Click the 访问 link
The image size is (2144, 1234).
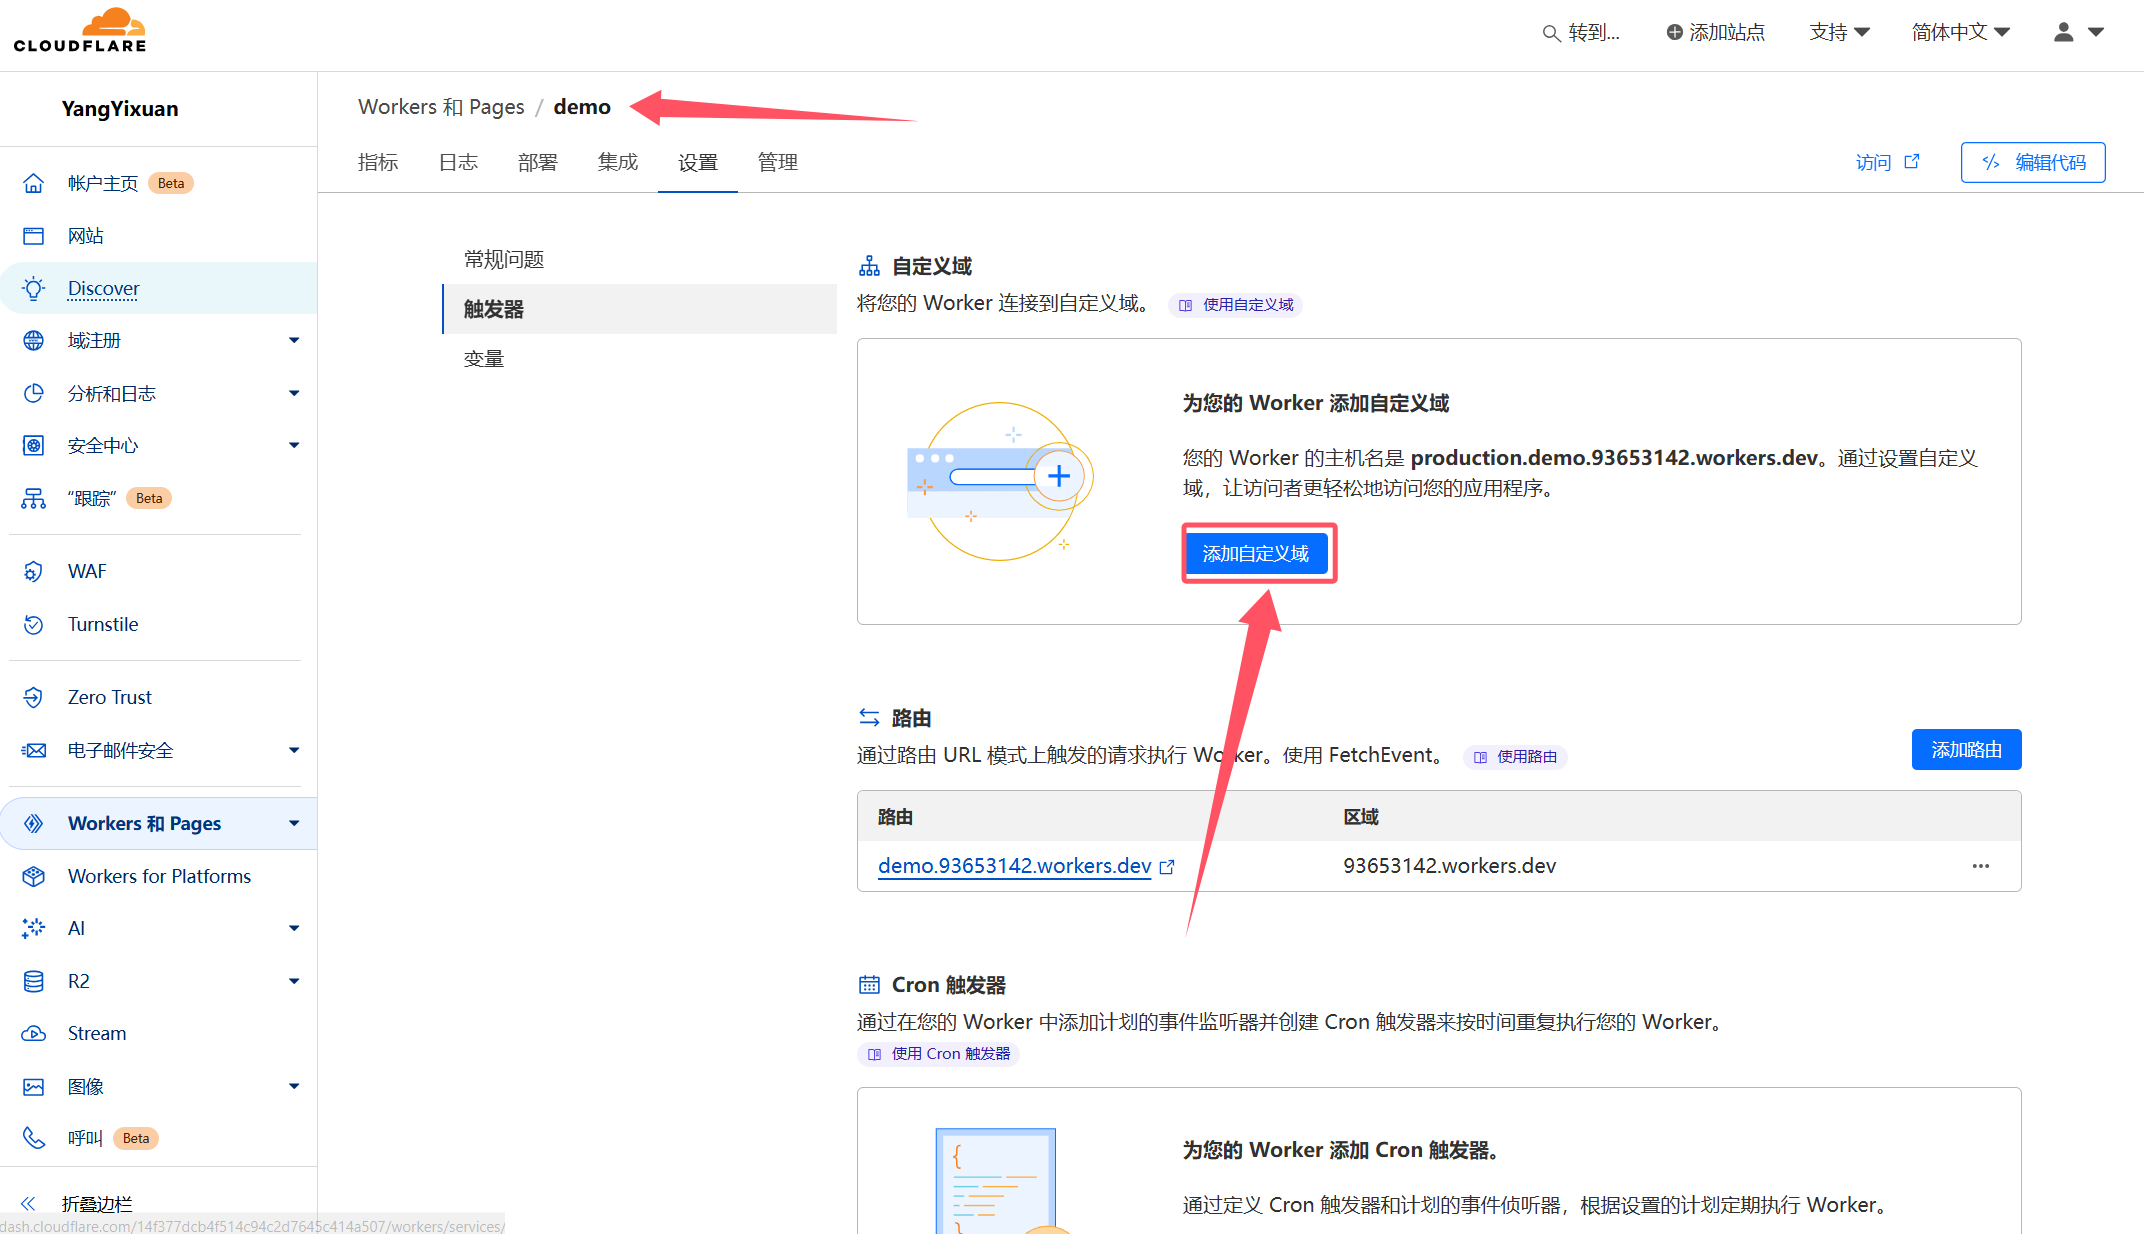pos(1887,162)
